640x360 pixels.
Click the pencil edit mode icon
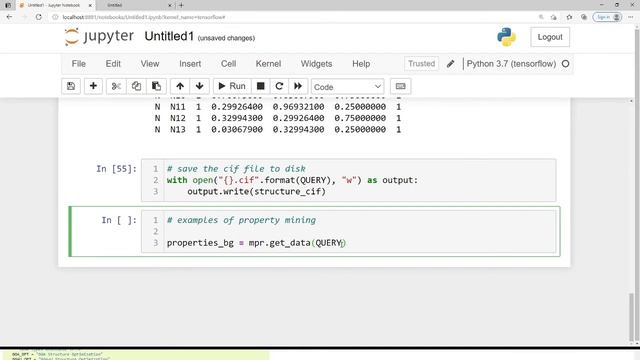pos(450,64)
